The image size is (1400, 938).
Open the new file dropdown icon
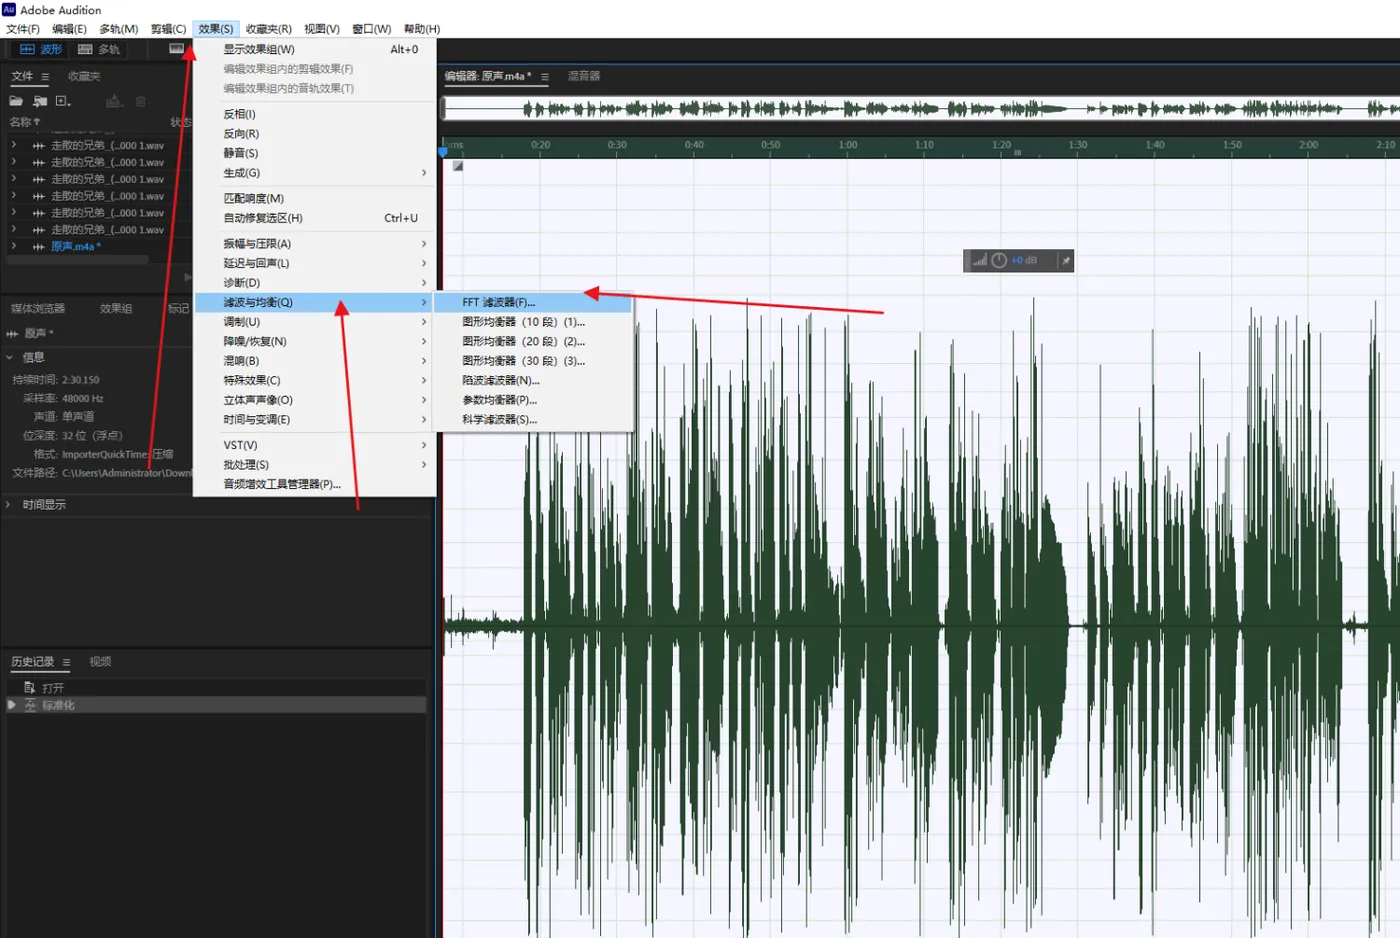[x=63, y=101]
